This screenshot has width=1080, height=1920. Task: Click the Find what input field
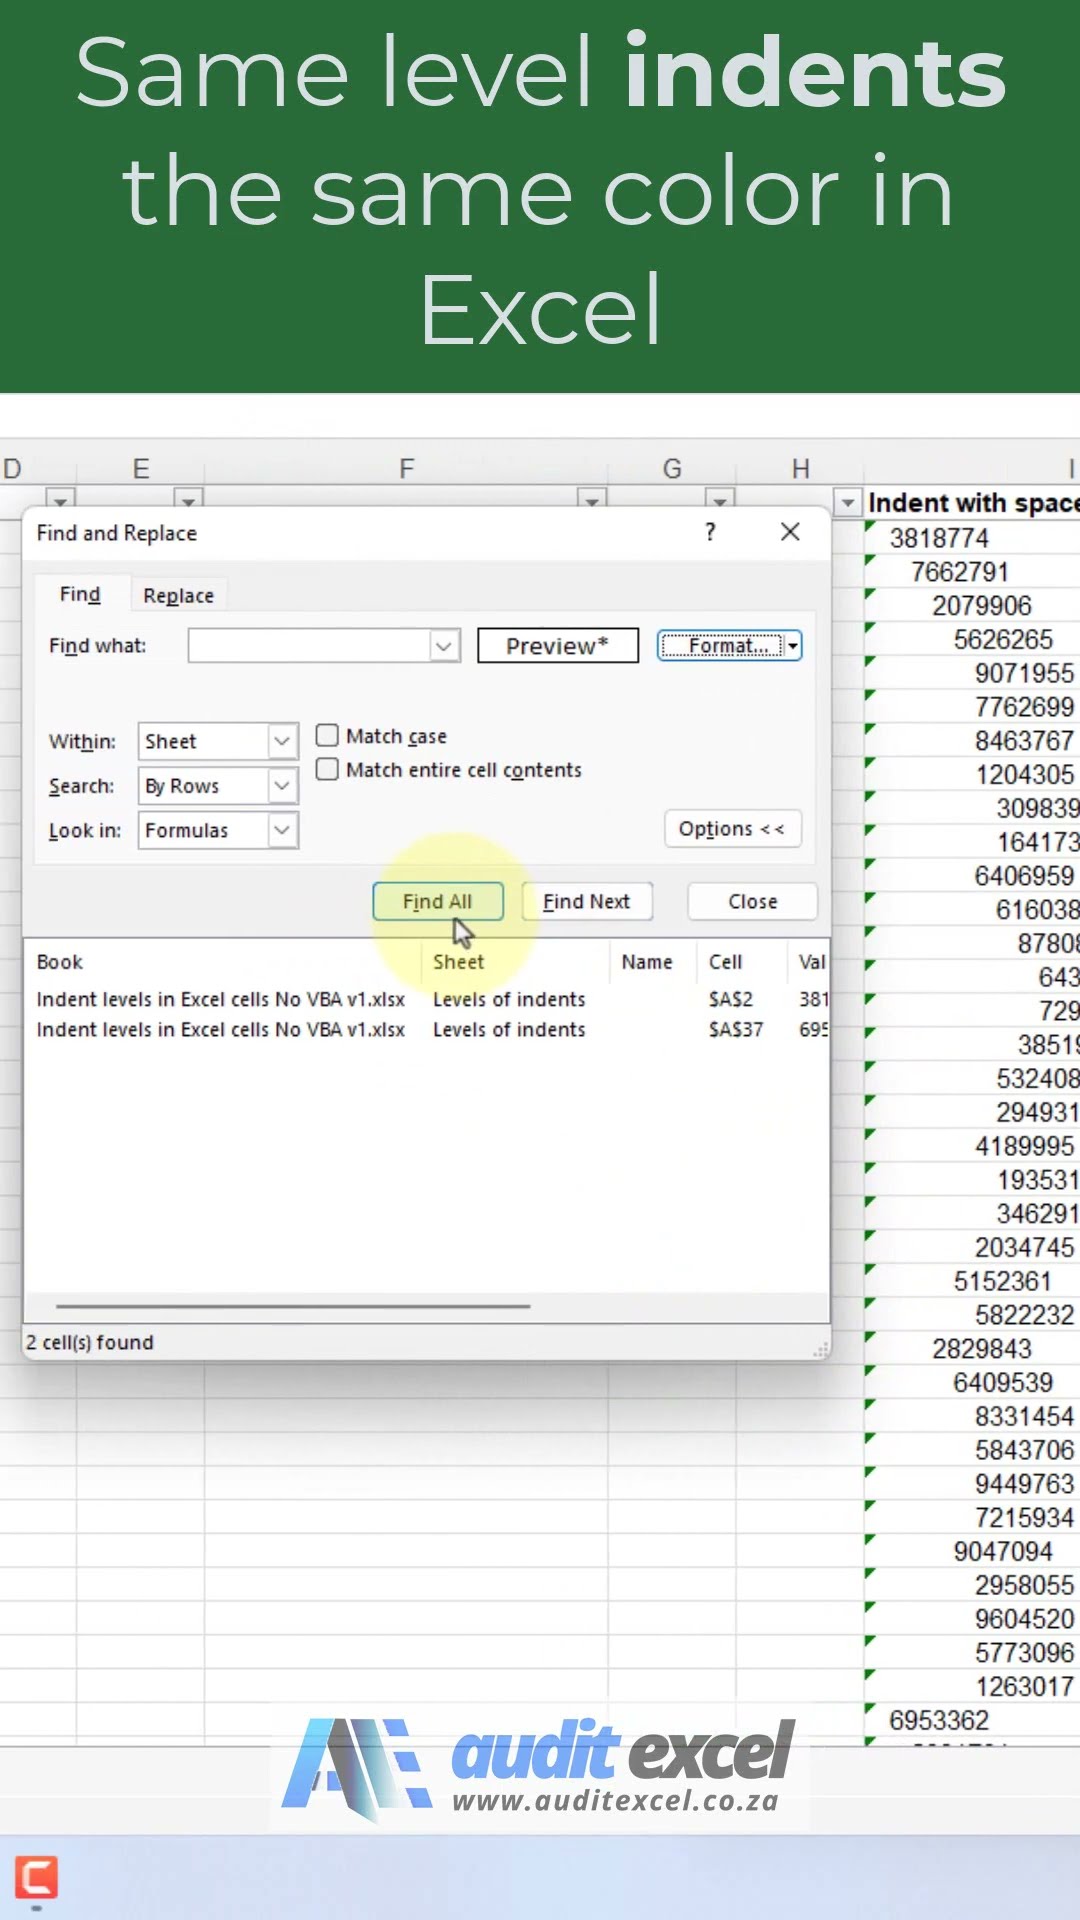pyautogui.click(x=310, y=646)
